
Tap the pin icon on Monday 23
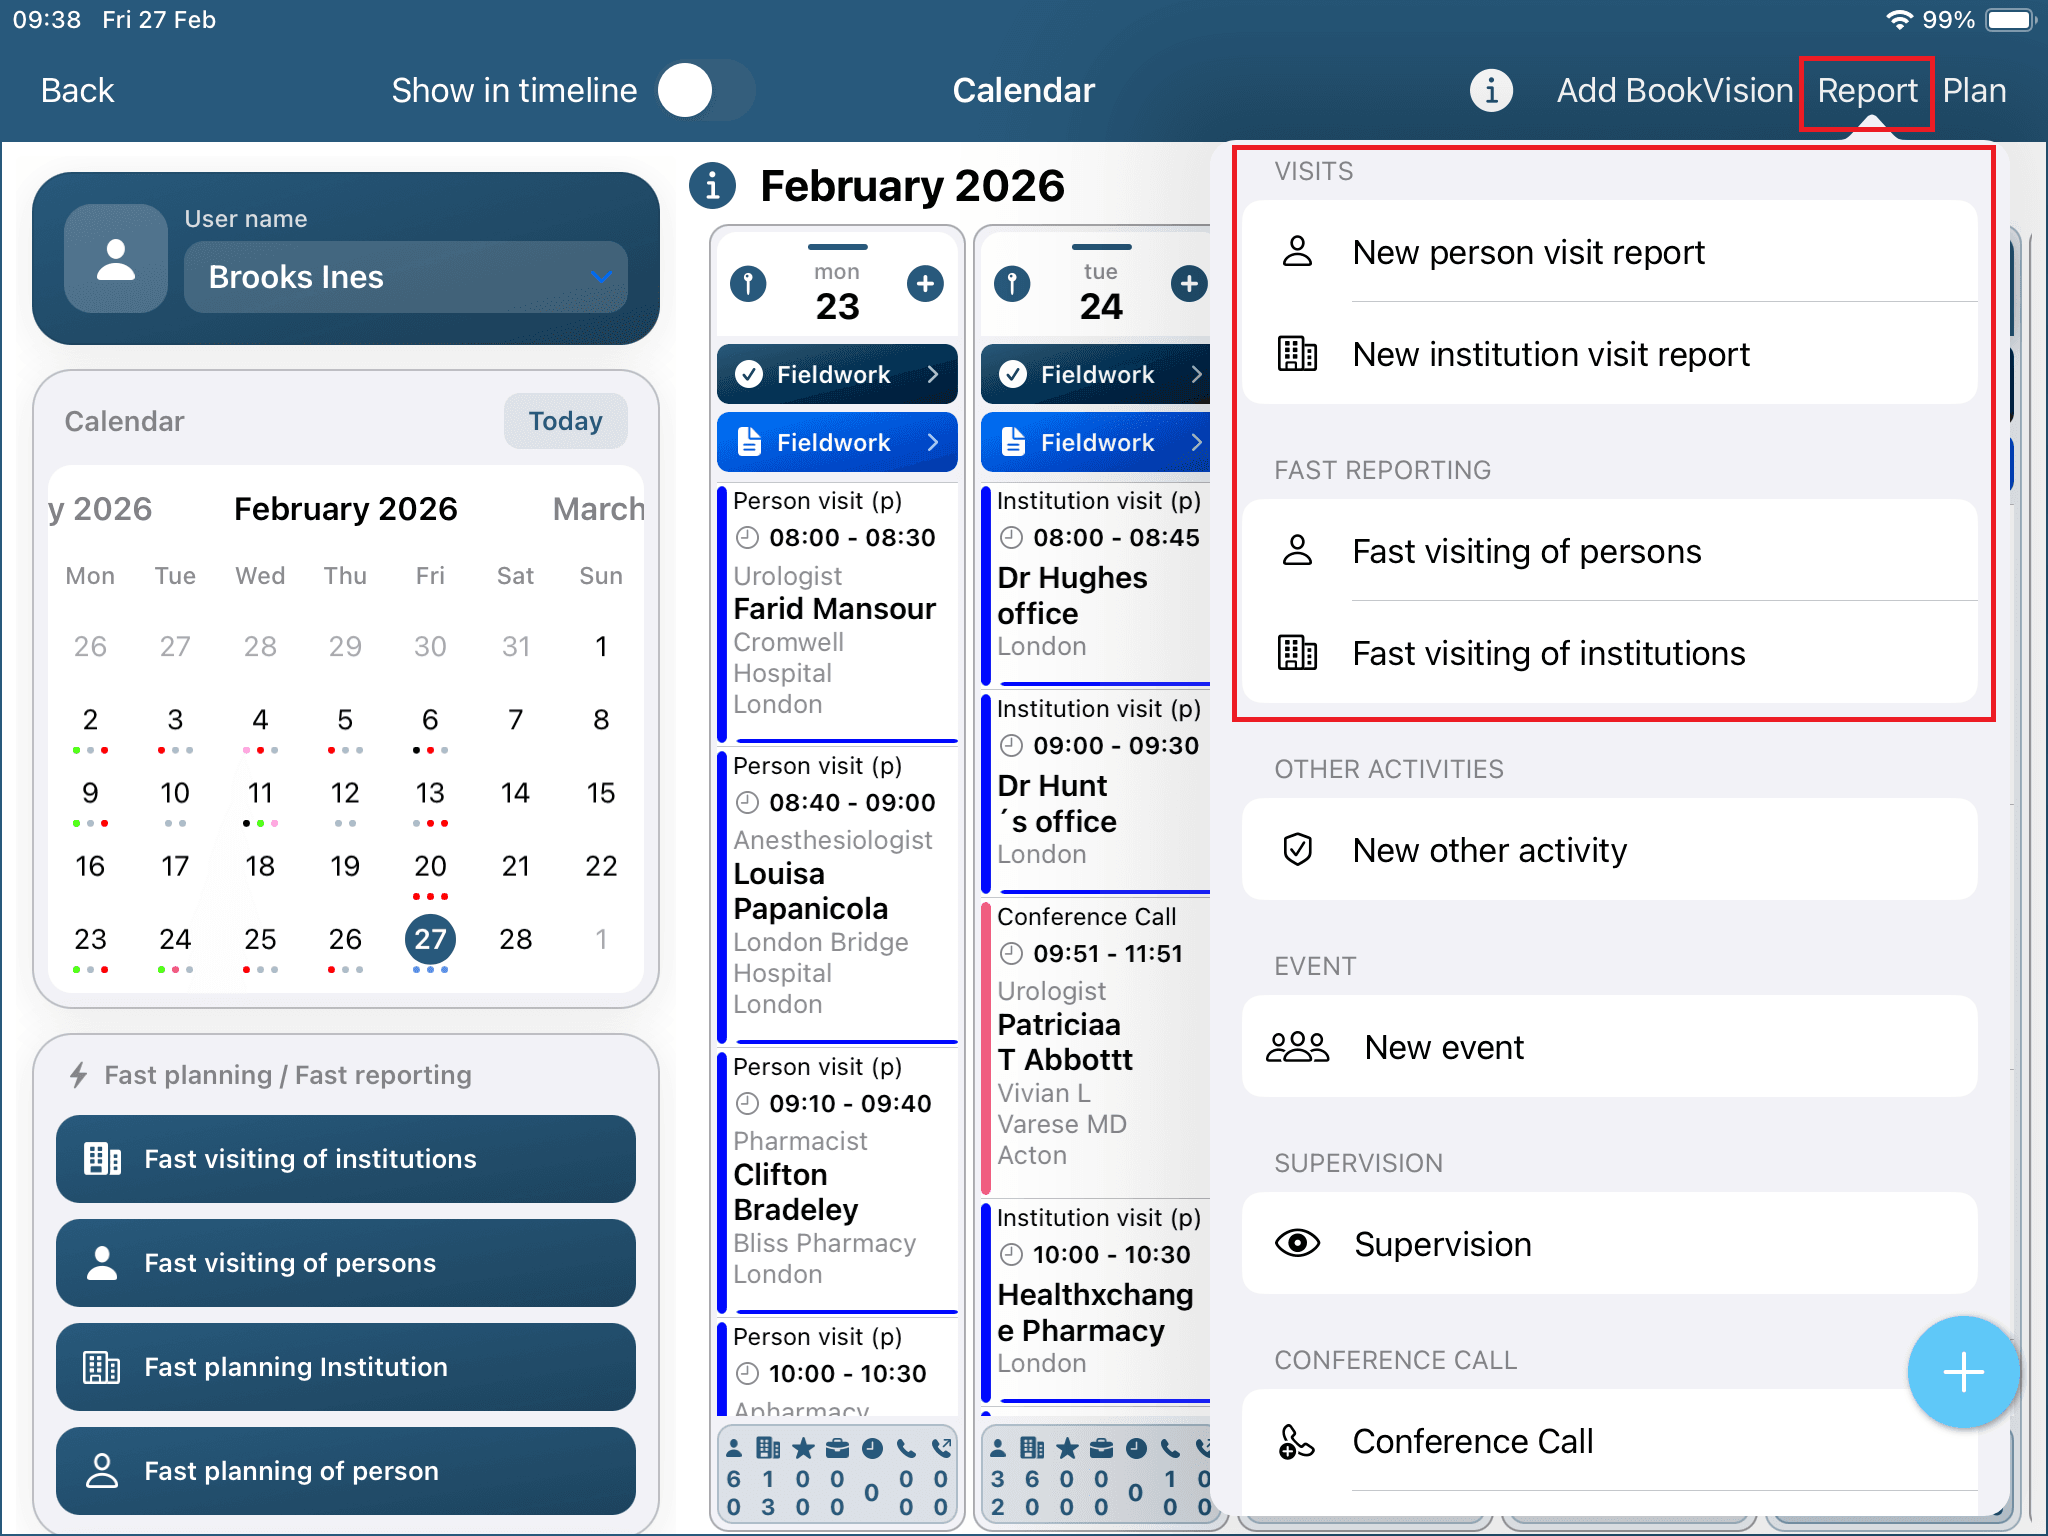click(748, 284)
